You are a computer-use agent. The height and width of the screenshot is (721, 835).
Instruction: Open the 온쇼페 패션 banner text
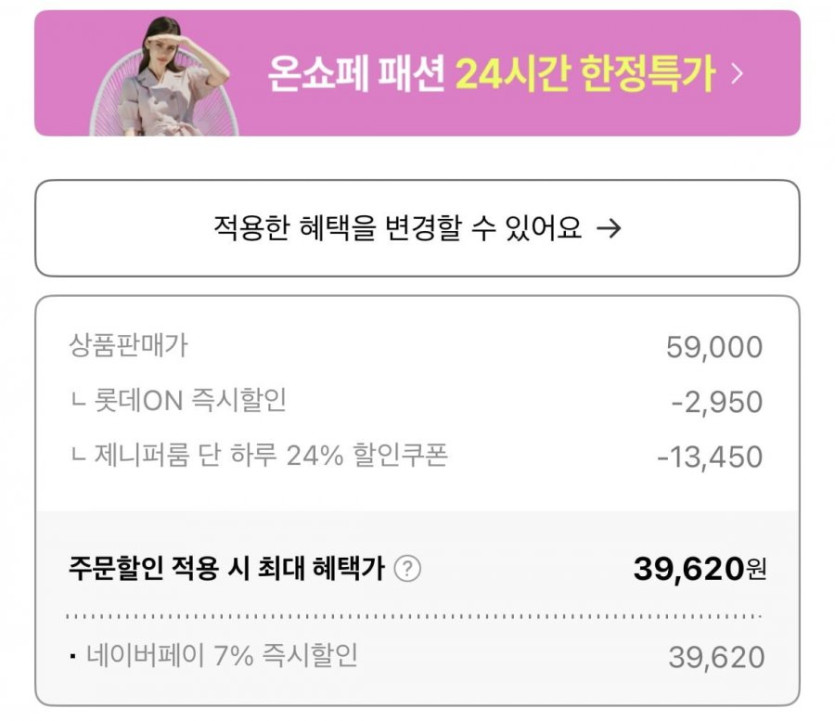[355, 75]
